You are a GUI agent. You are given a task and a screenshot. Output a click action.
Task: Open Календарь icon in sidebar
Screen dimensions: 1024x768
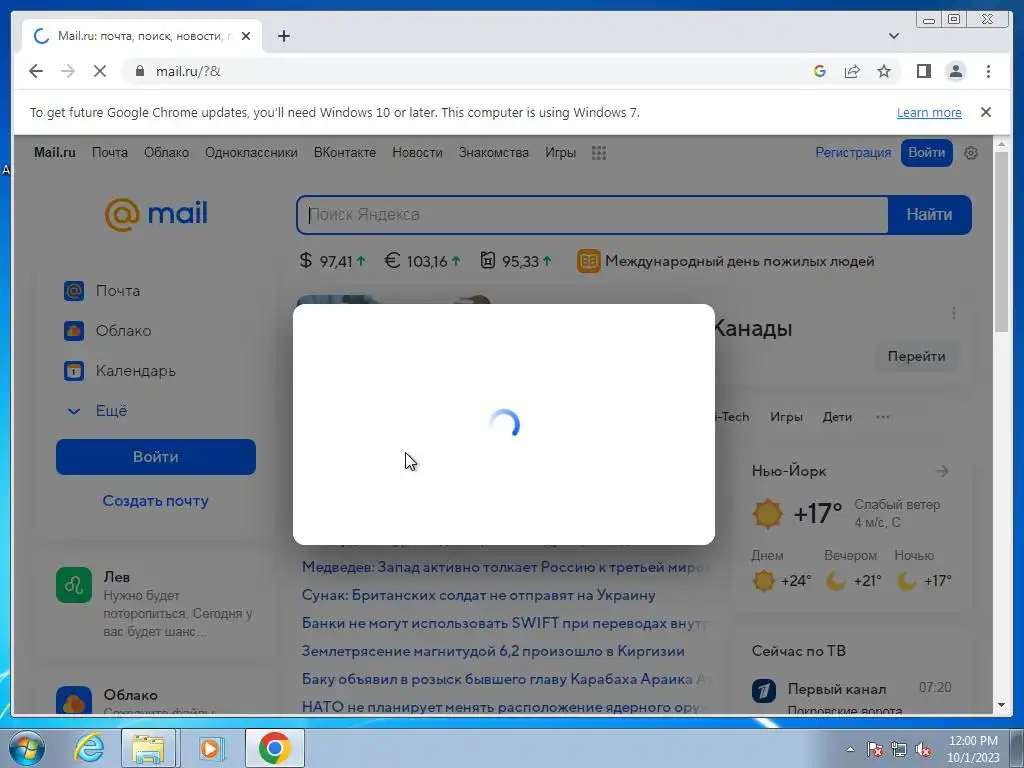click(x=74, y=371)
